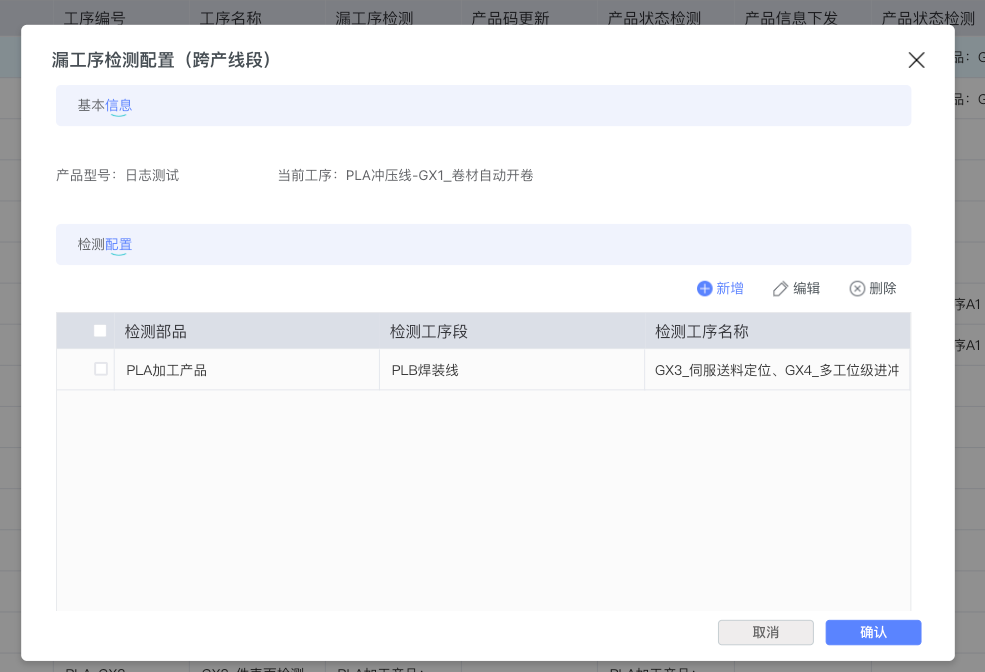Click the 检测工序段 column header
This screenshot has height=672, width=985.
click(429, 332)
